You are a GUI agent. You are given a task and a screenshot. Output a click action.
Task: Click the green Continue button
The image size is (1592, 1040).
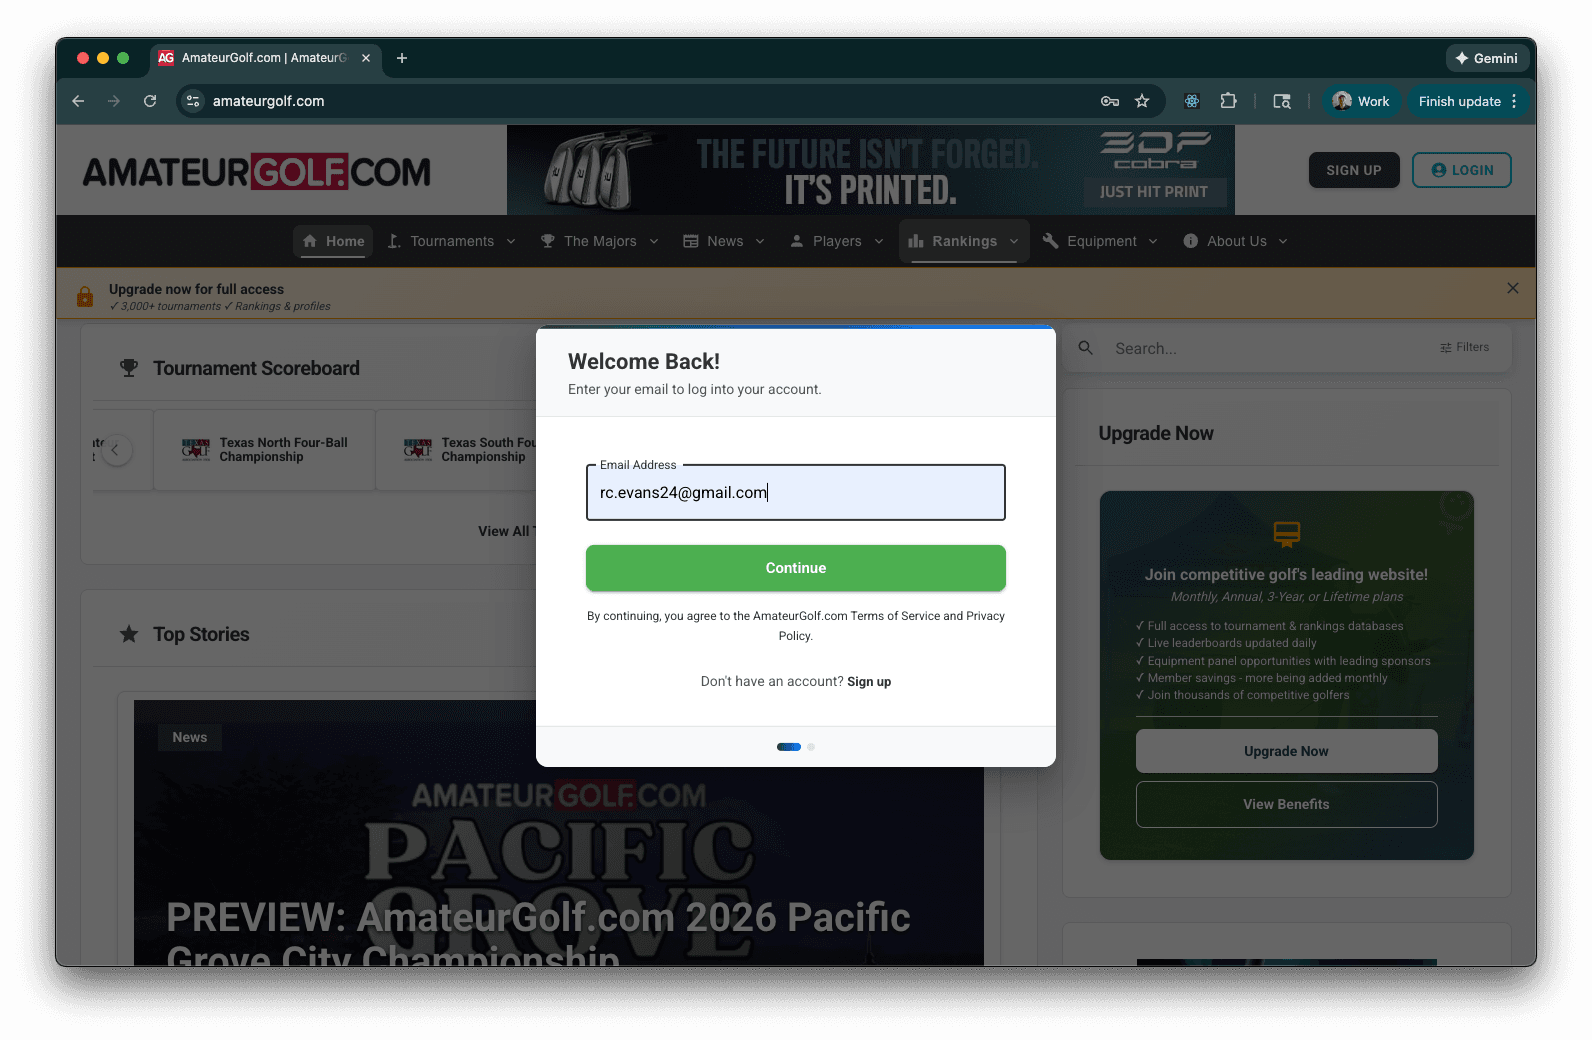coord(796,568)
